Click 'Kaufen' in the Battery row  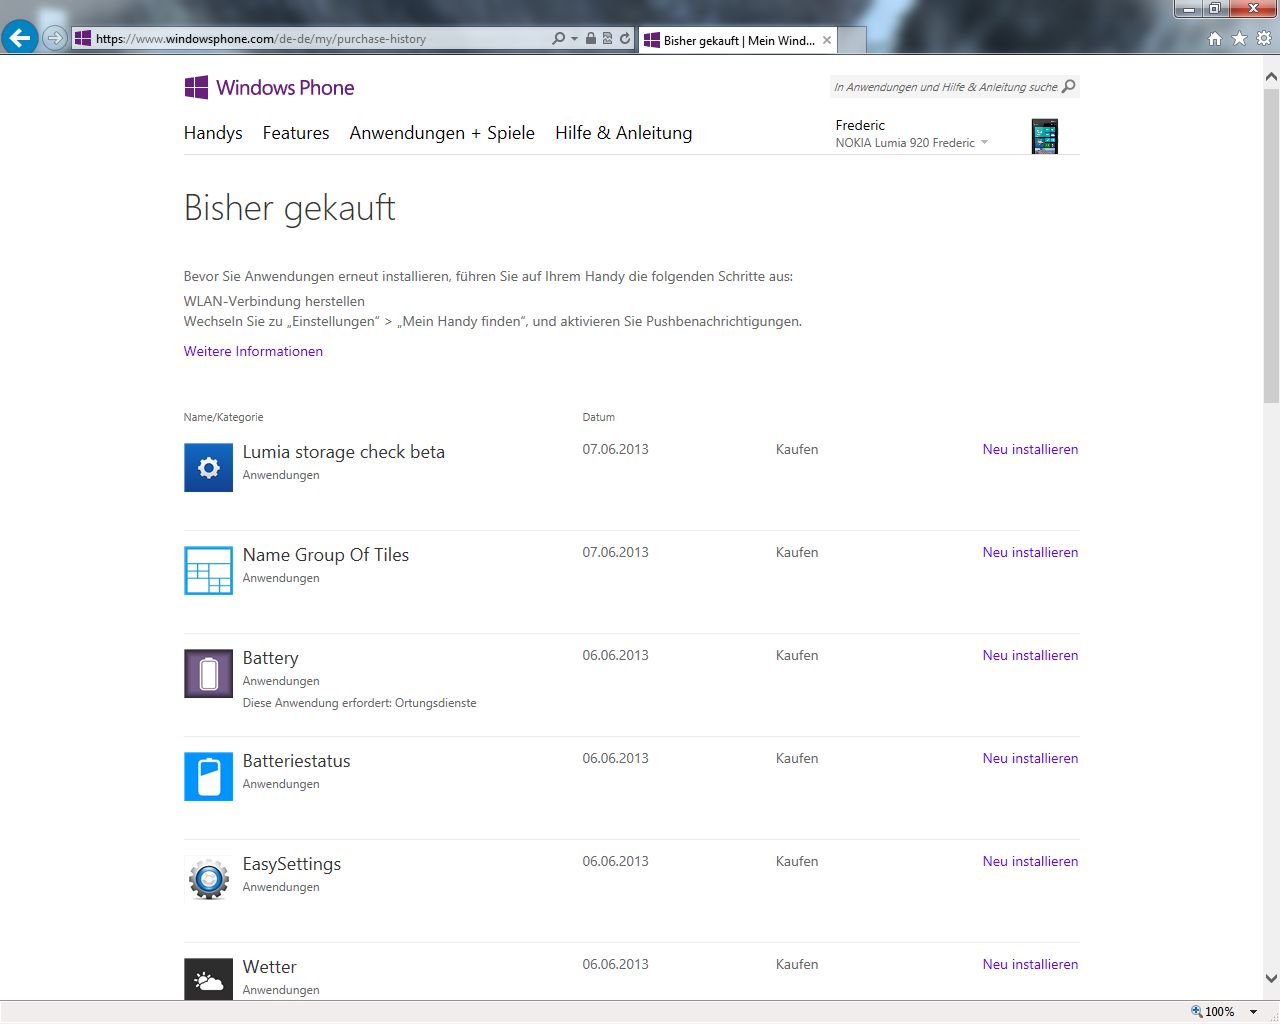pos(797,655)
